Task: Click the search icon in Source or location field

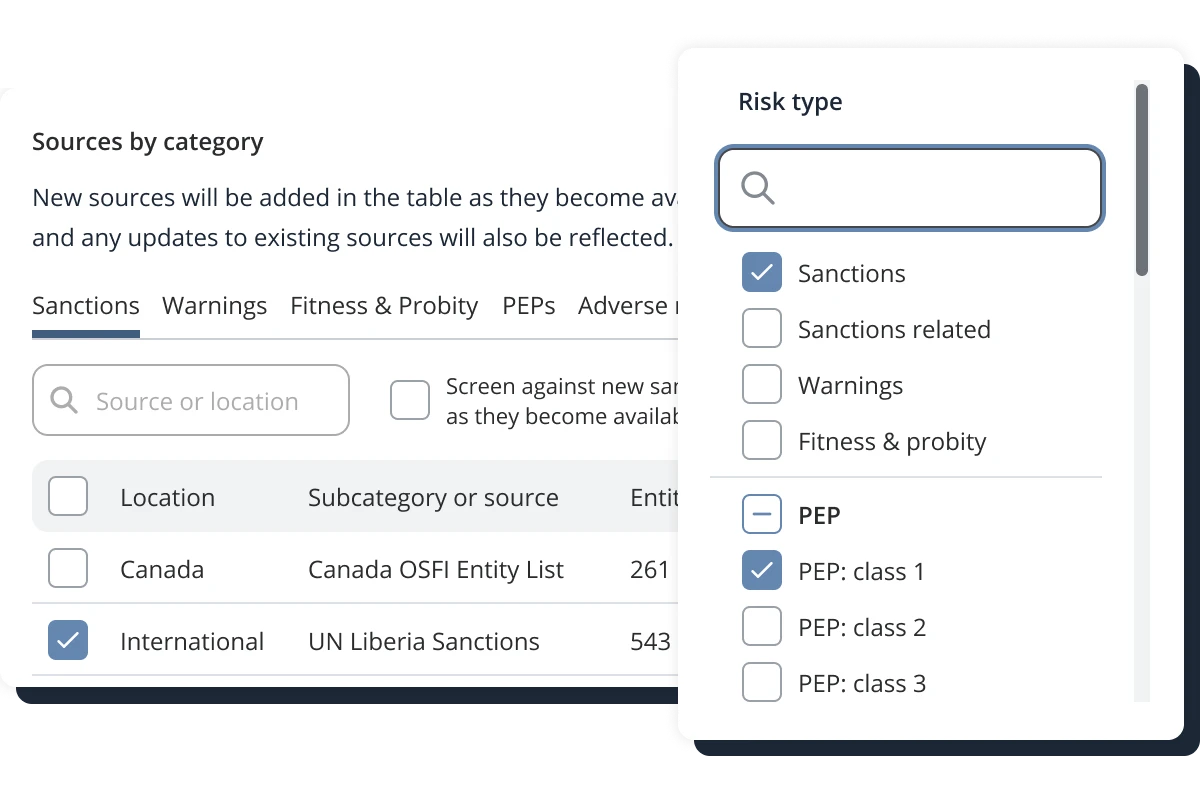Action: 64,401
